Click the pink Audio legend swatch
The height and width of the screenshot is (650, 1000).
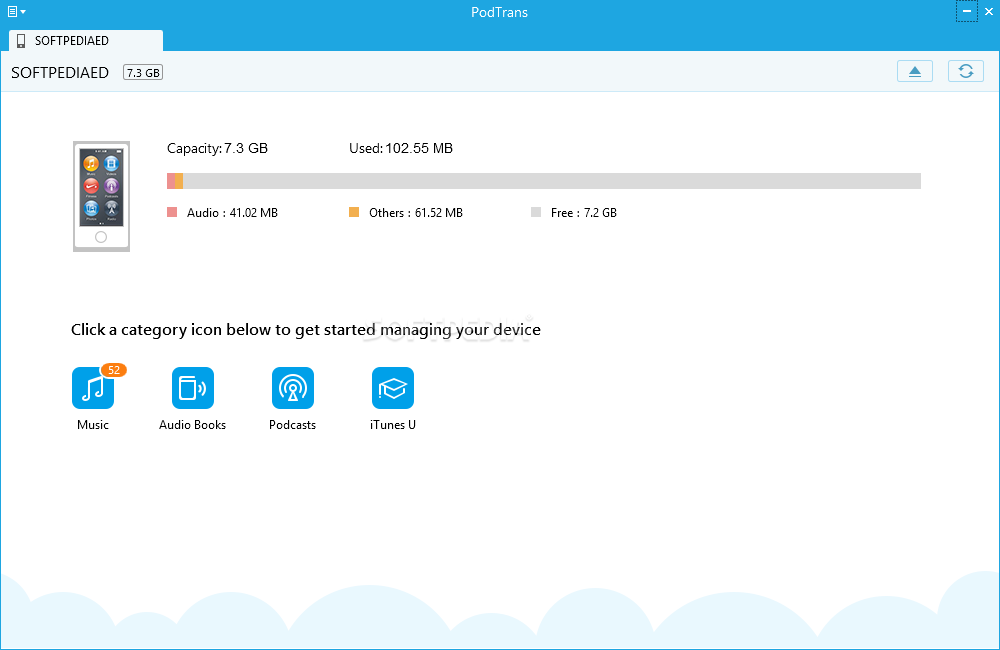pos(172,212)
